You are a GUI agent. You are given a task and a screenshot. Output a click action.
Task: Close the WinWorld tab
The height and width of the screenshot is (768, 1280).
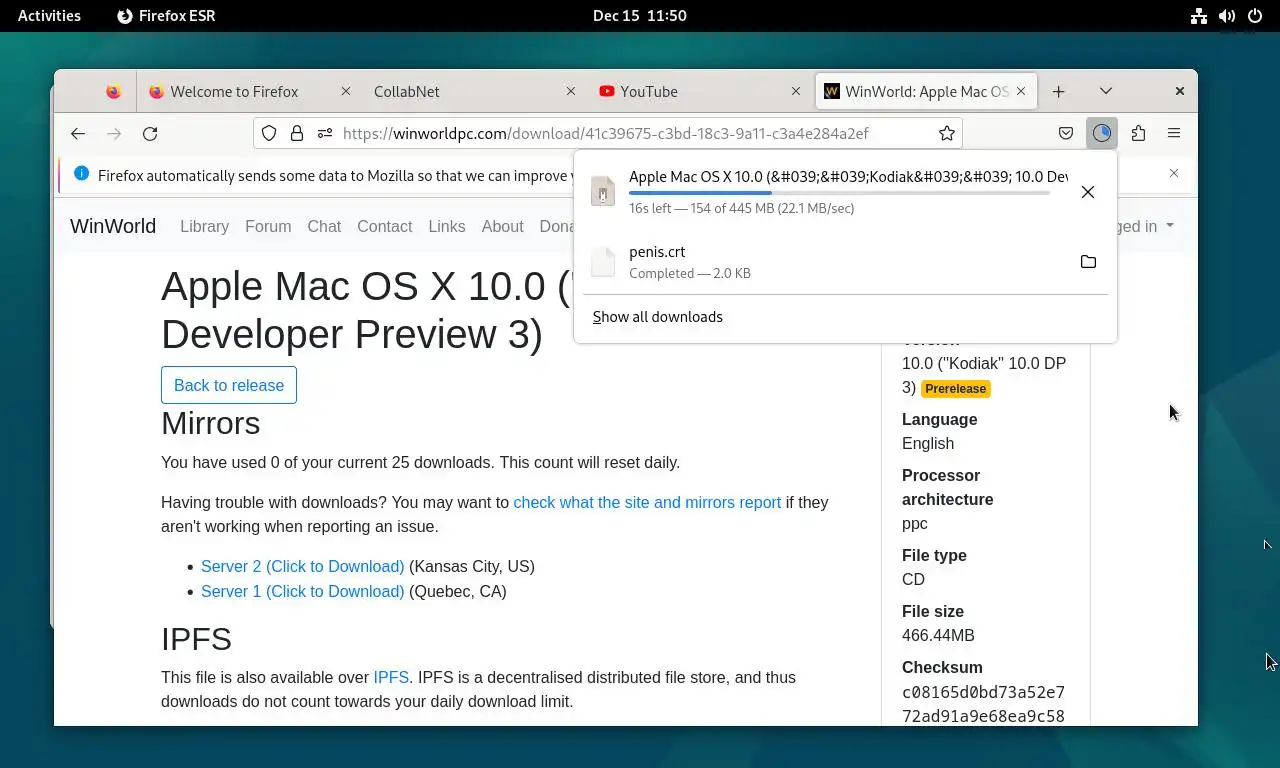coord(1021,91)
